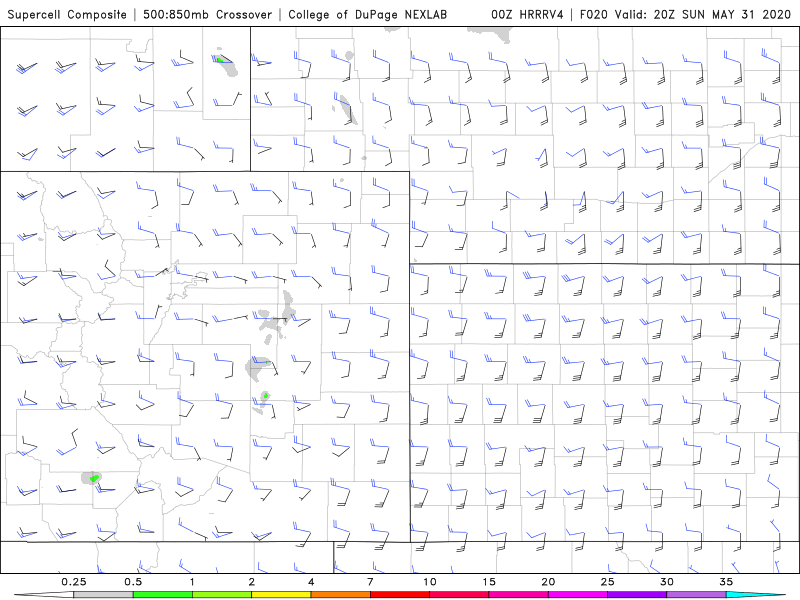
Task: Click the 'College of DuPage NEXLAB' text
Action: (x=367, y=14)
